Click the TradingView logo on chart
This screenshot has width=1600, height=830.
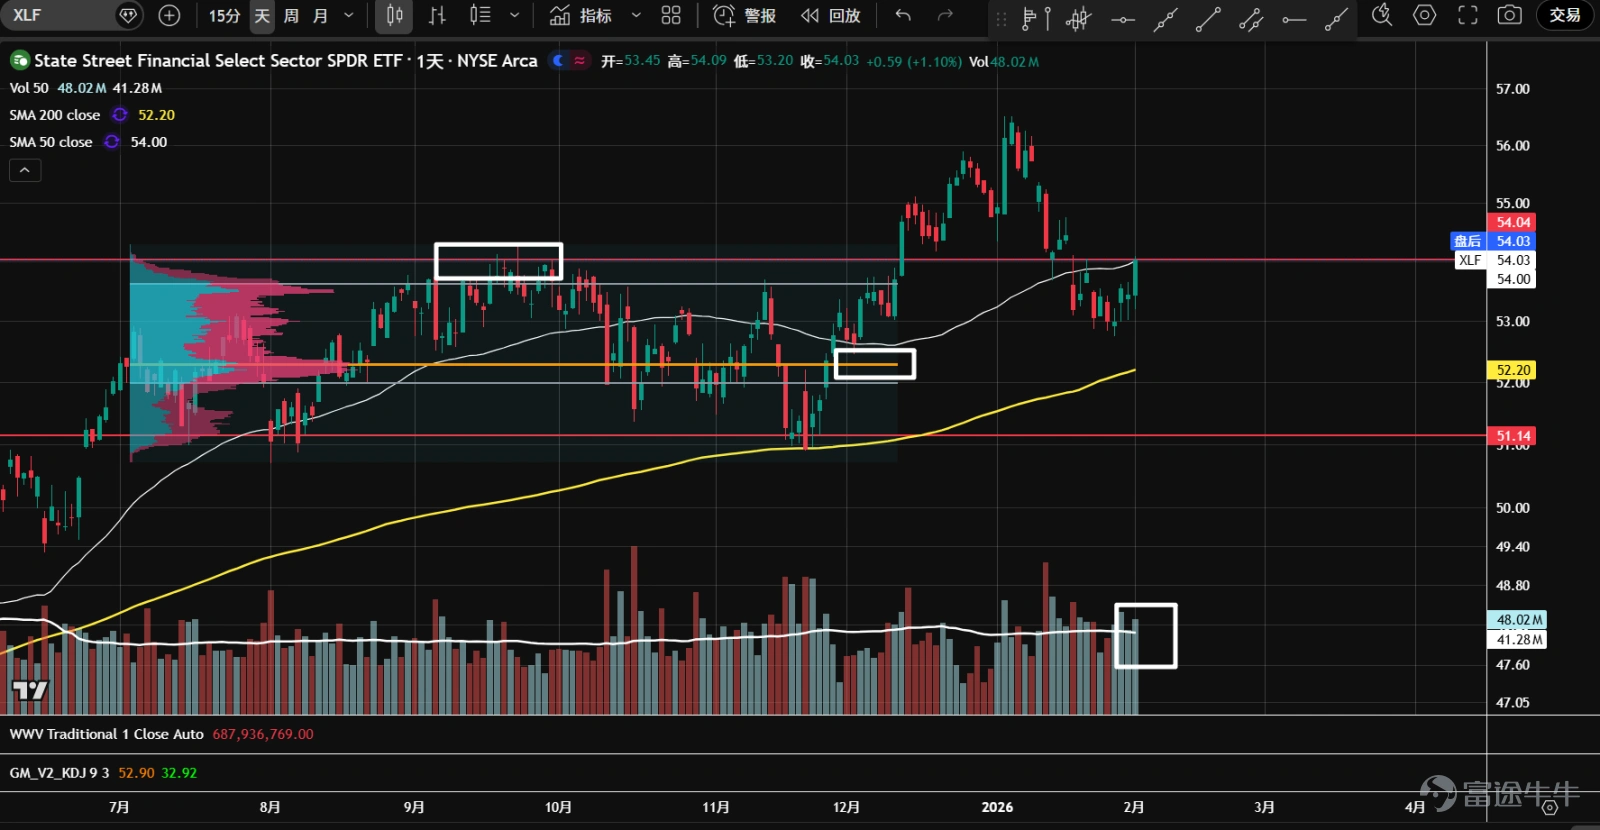tap(30, 690)
